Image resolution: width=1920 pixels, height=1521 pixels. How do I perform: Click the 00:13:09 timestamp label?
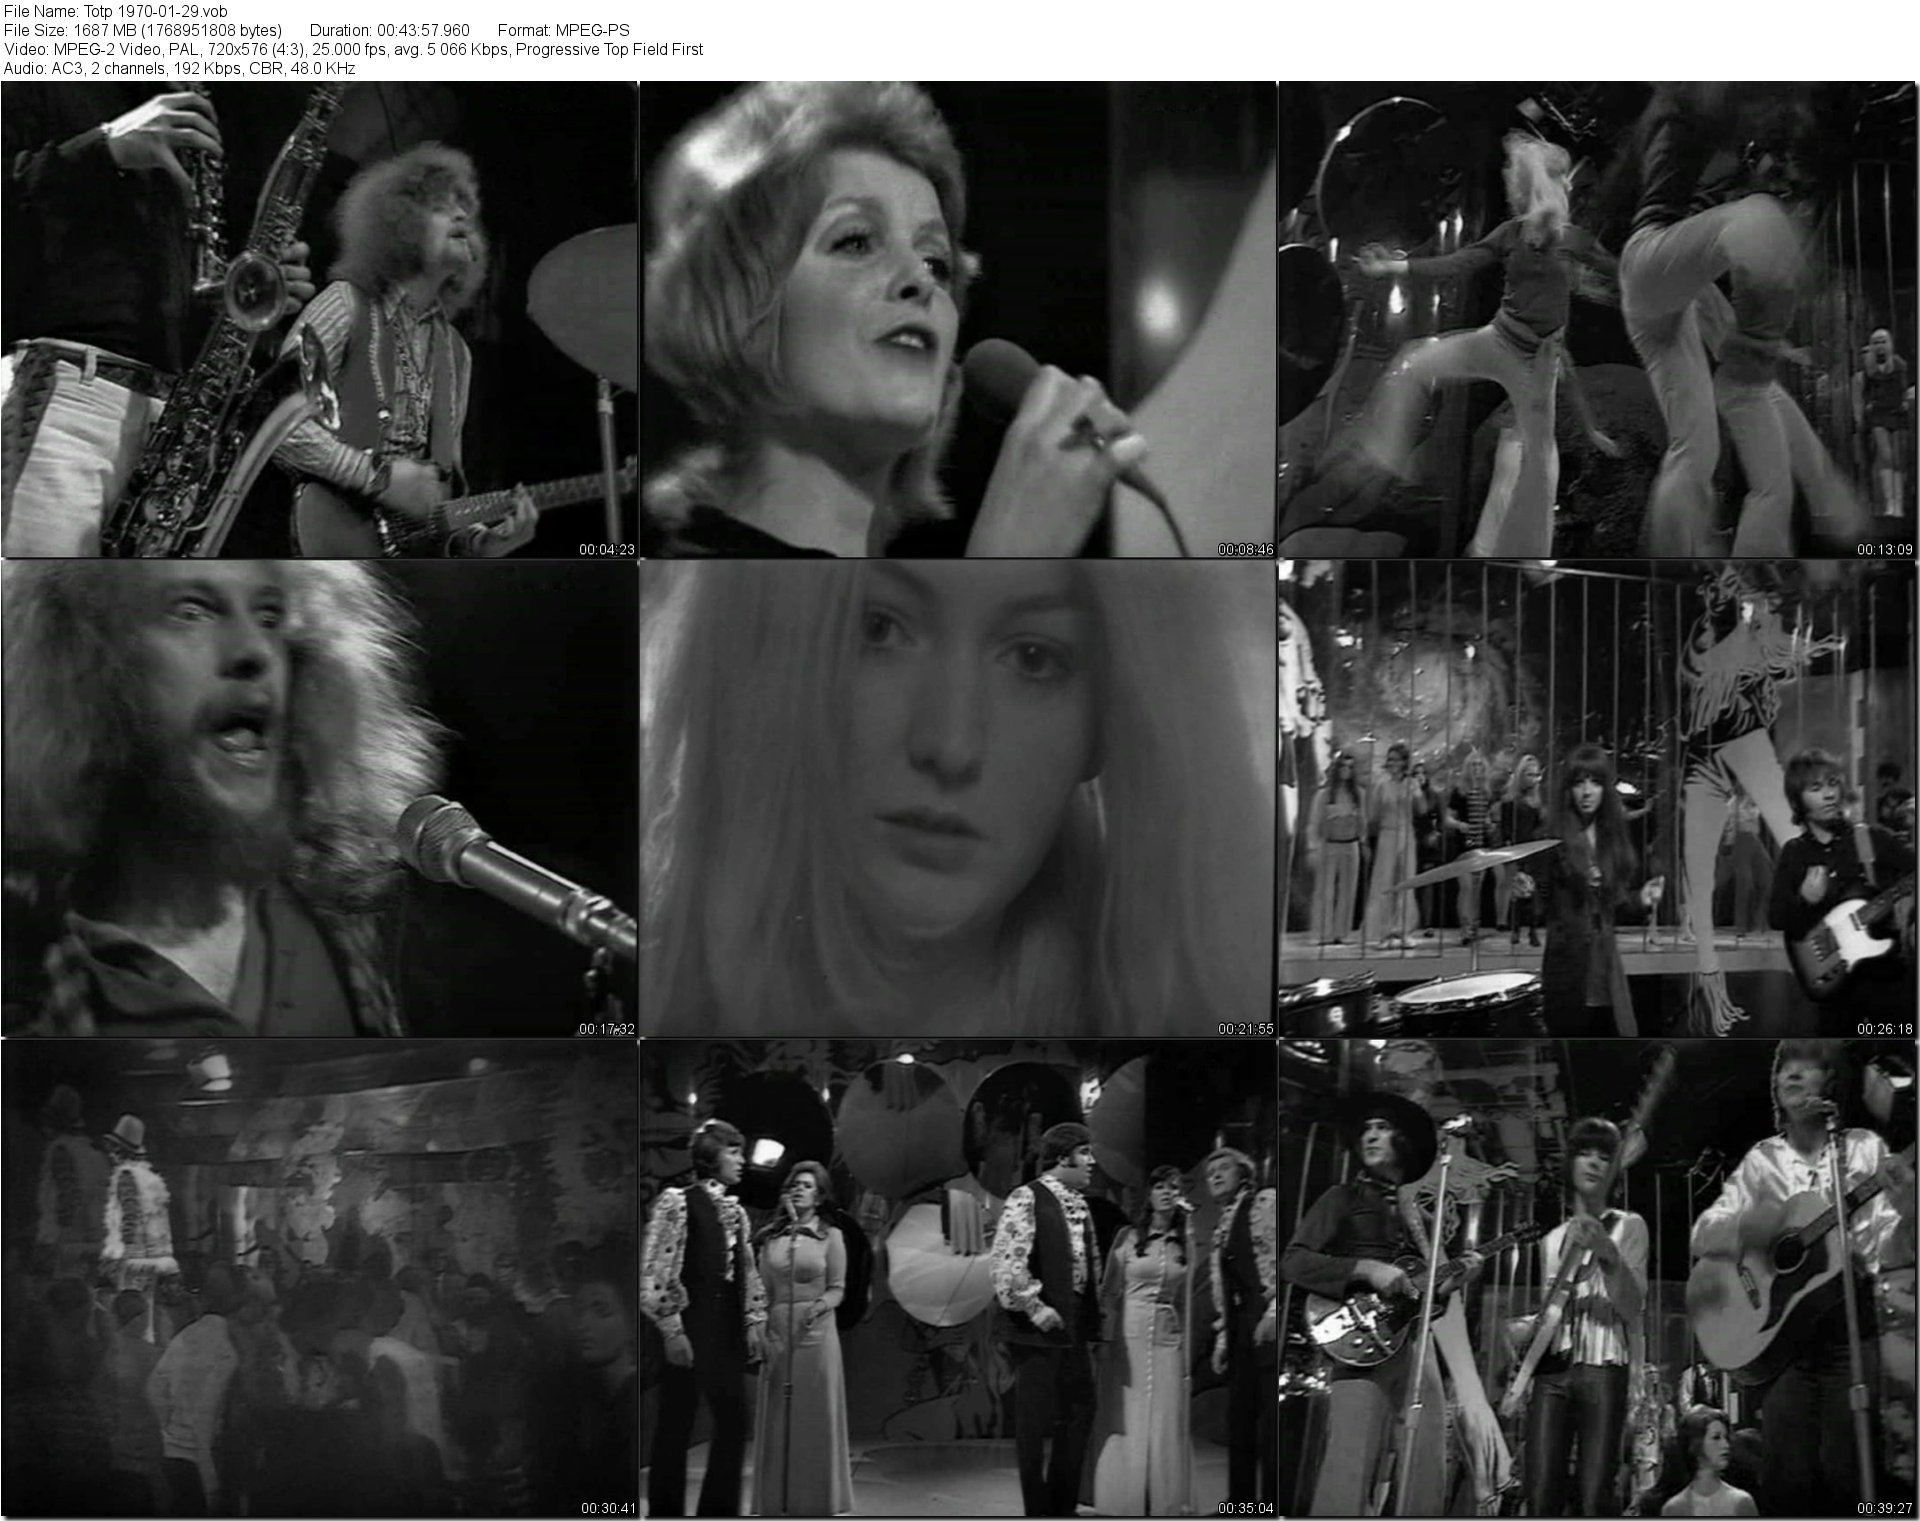click(1885, 549)
